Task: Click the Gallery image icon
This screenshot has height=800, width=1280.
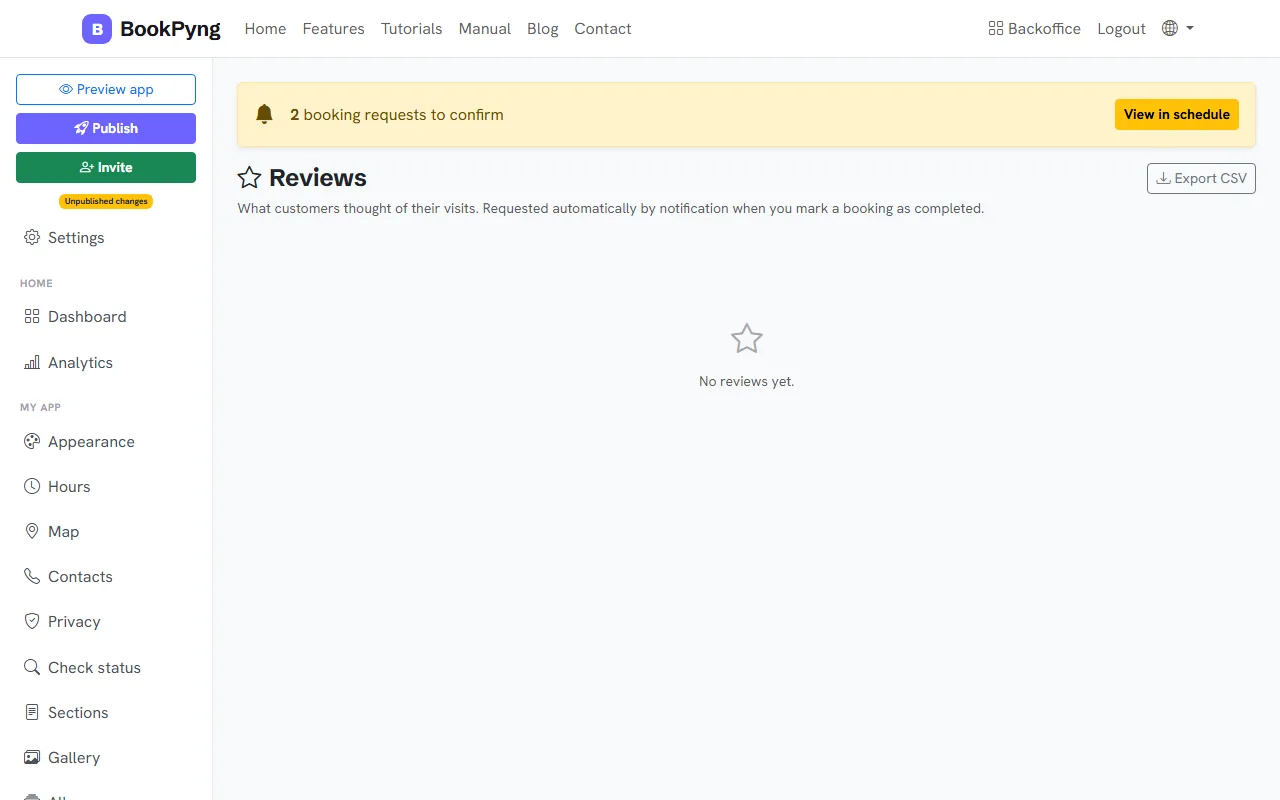Action: [x=32, y=757]
